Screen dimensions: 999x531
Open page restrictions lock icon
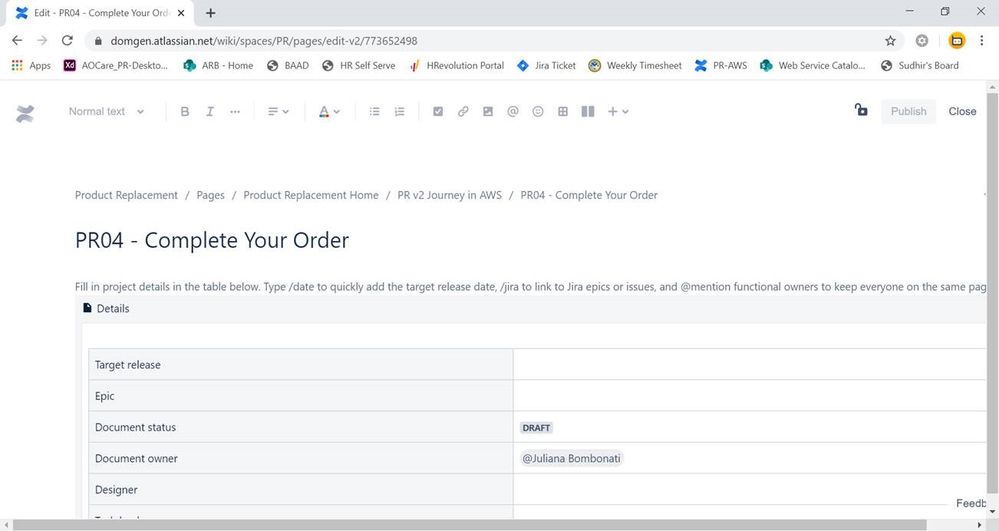[861, 110]
